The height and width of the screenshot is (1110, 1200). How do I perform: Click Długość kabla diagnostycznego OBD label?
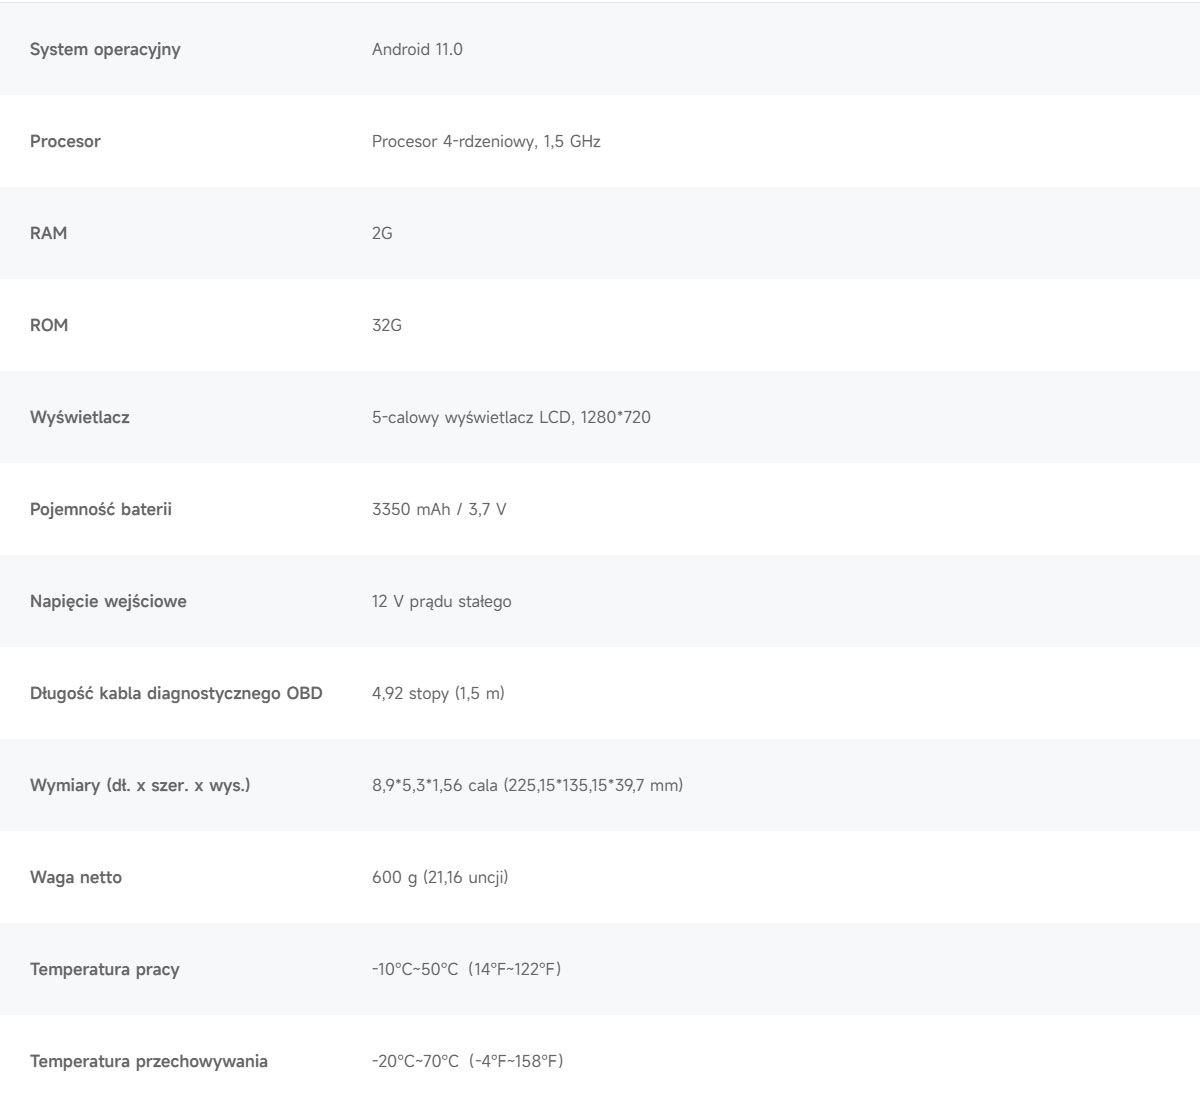pyautogui.click(x=176, y=693)
